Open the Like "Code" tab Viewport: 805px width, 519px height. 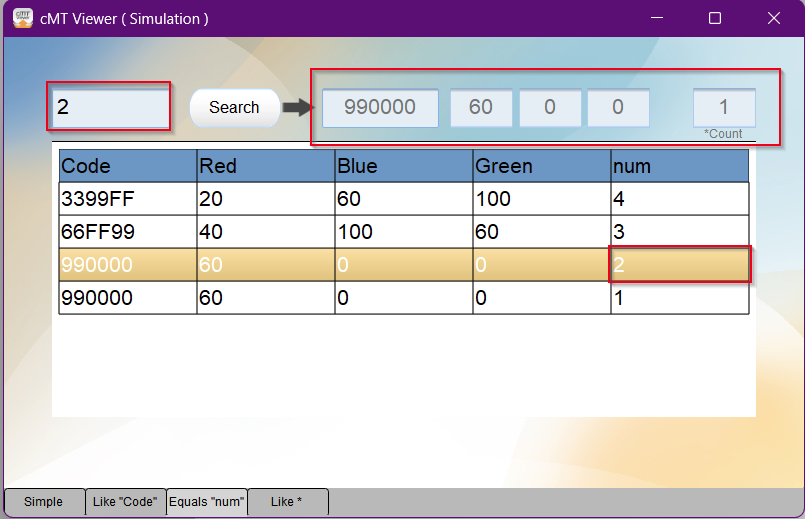125,502
